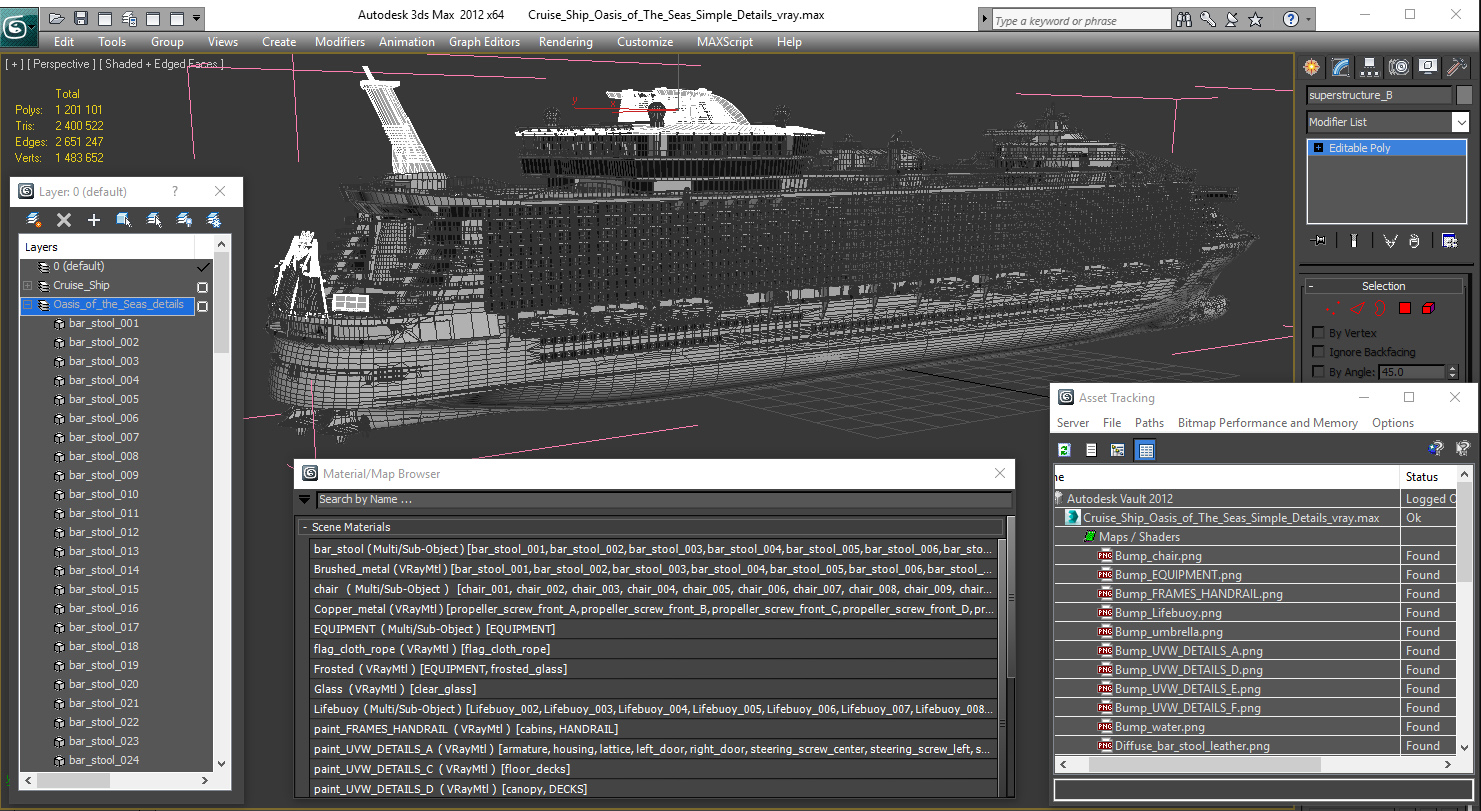Click the Search by Name field
Screen dimensions: 1481x811
664,499
